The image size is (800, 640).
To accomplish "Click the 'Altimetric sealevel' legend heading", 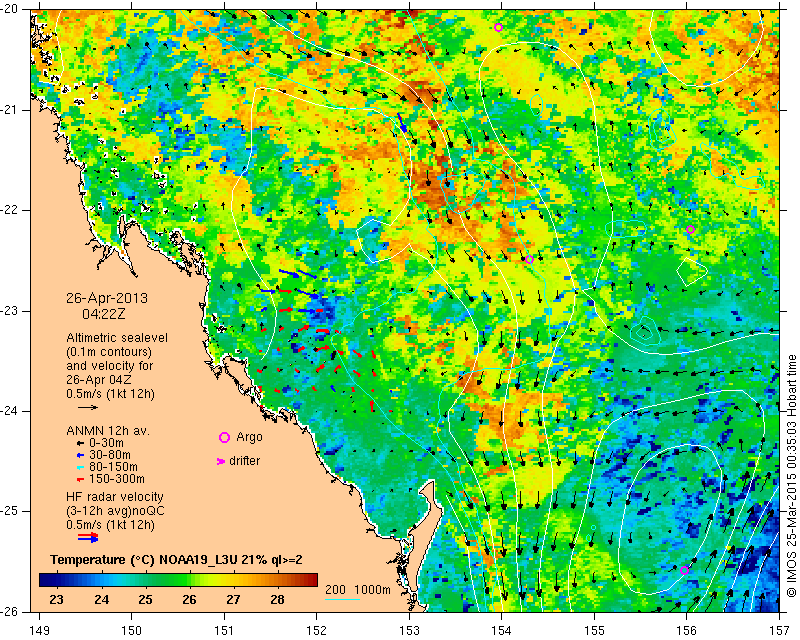I will click(117, 338).
